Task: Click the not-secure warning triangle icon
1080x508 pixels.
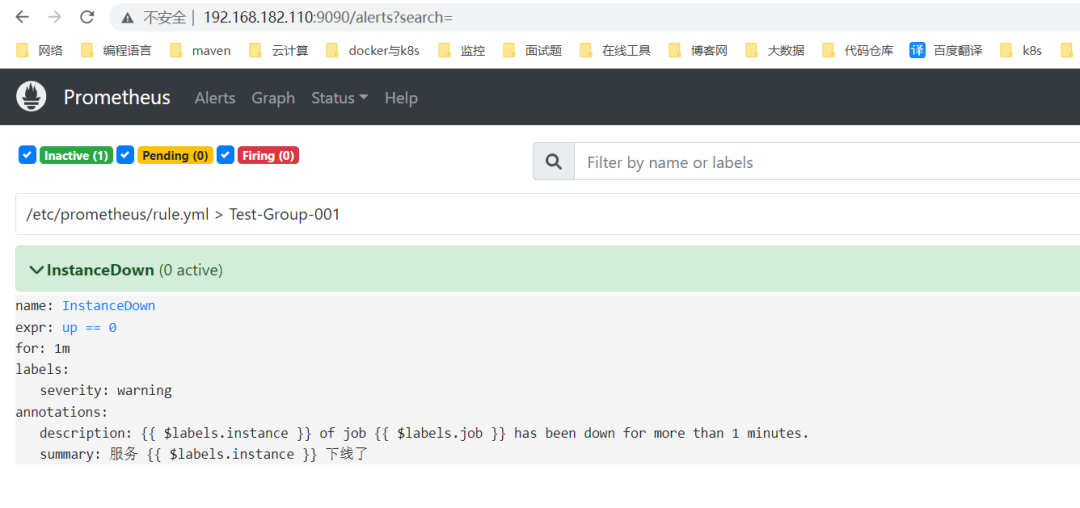Action: 127,17
